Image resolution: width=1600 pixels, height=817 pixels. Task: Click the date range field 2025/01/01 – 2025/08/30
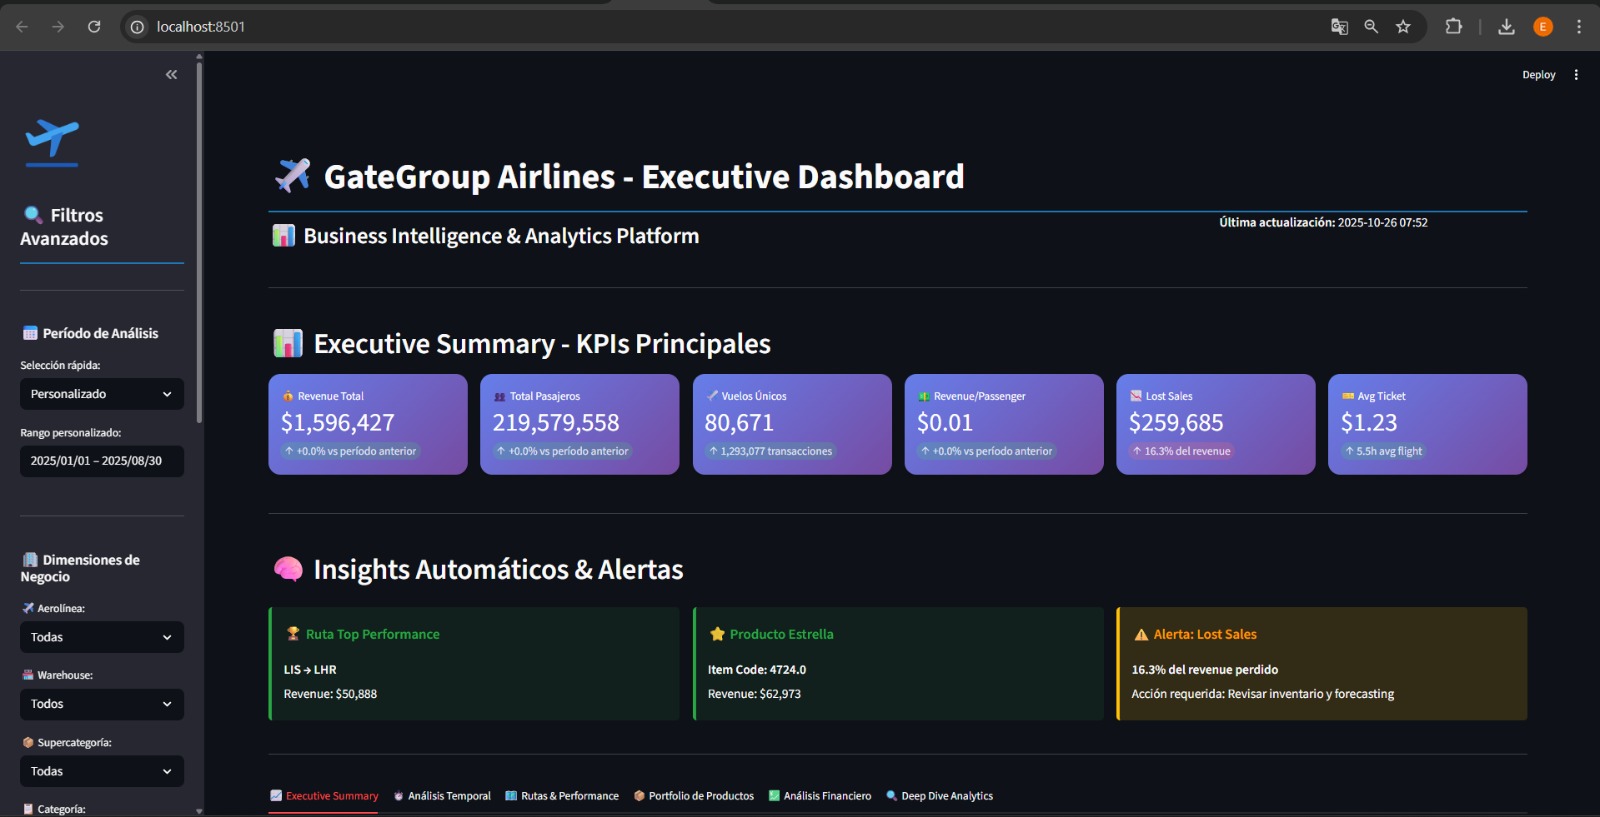pyautogui.click(x=102, y=461)
